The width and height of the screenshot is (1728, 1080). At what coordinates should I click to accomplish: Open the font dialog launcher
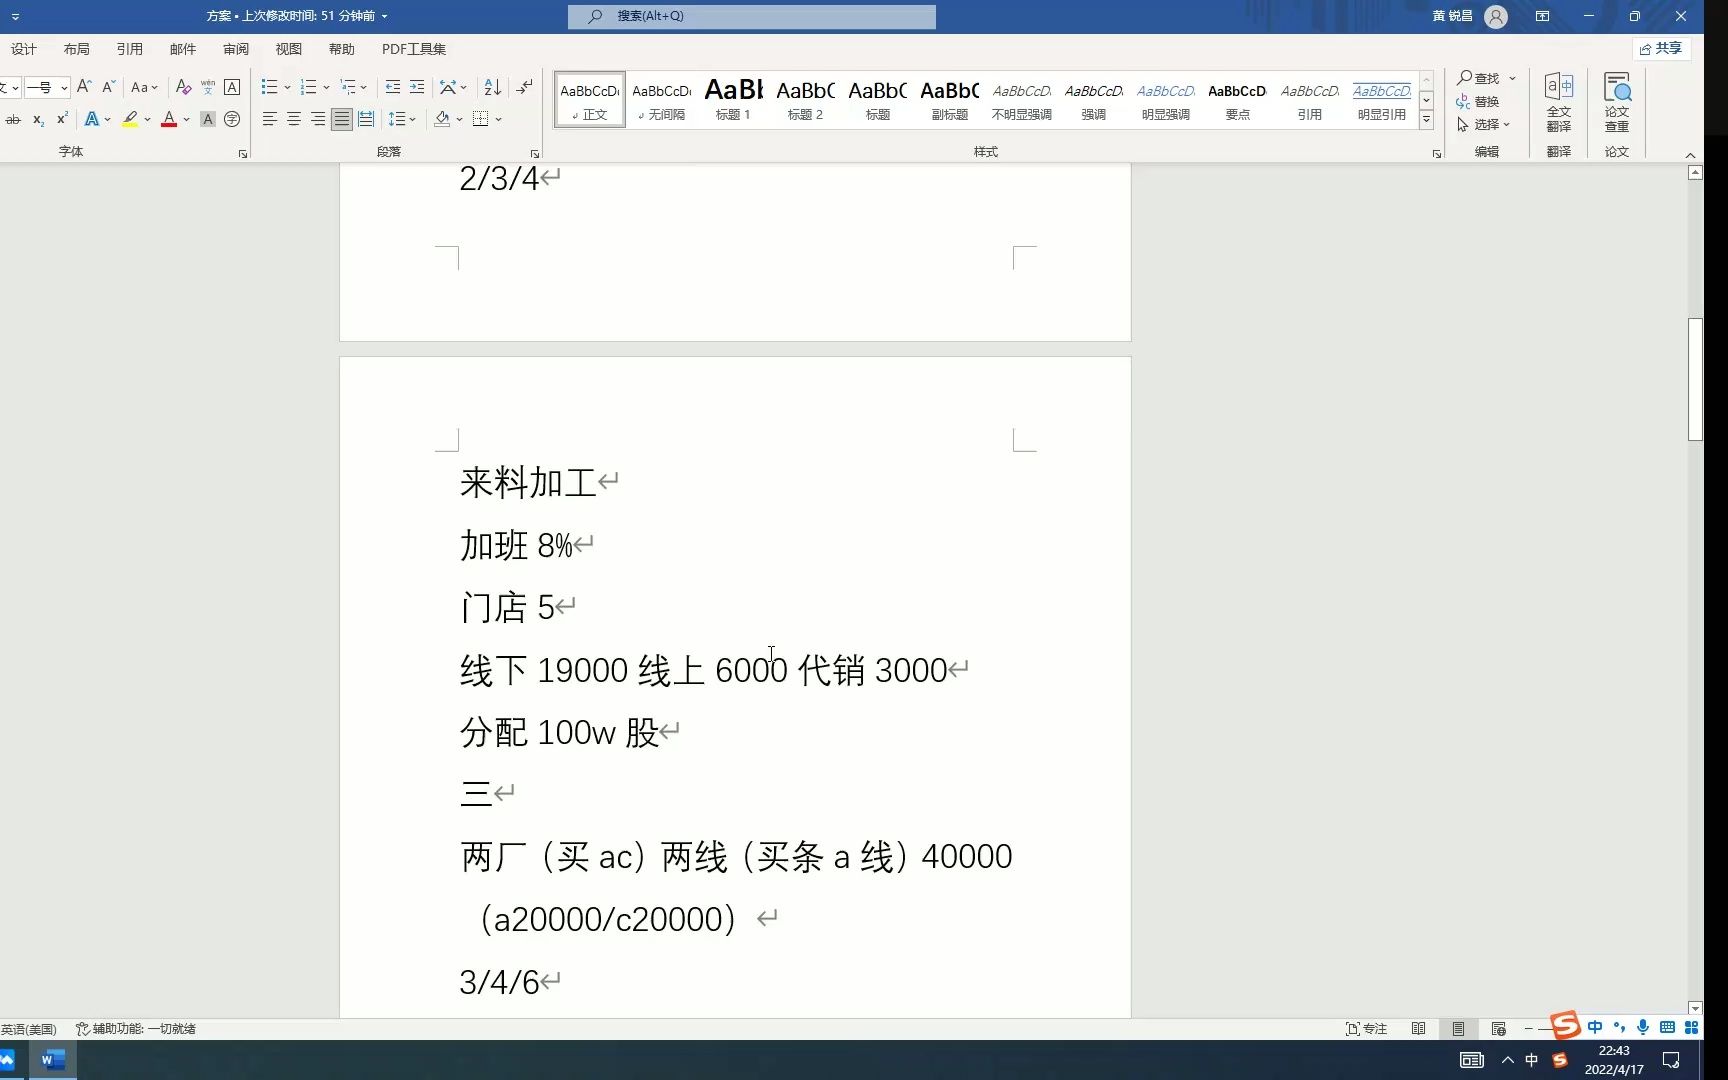[x=242, y=154]
